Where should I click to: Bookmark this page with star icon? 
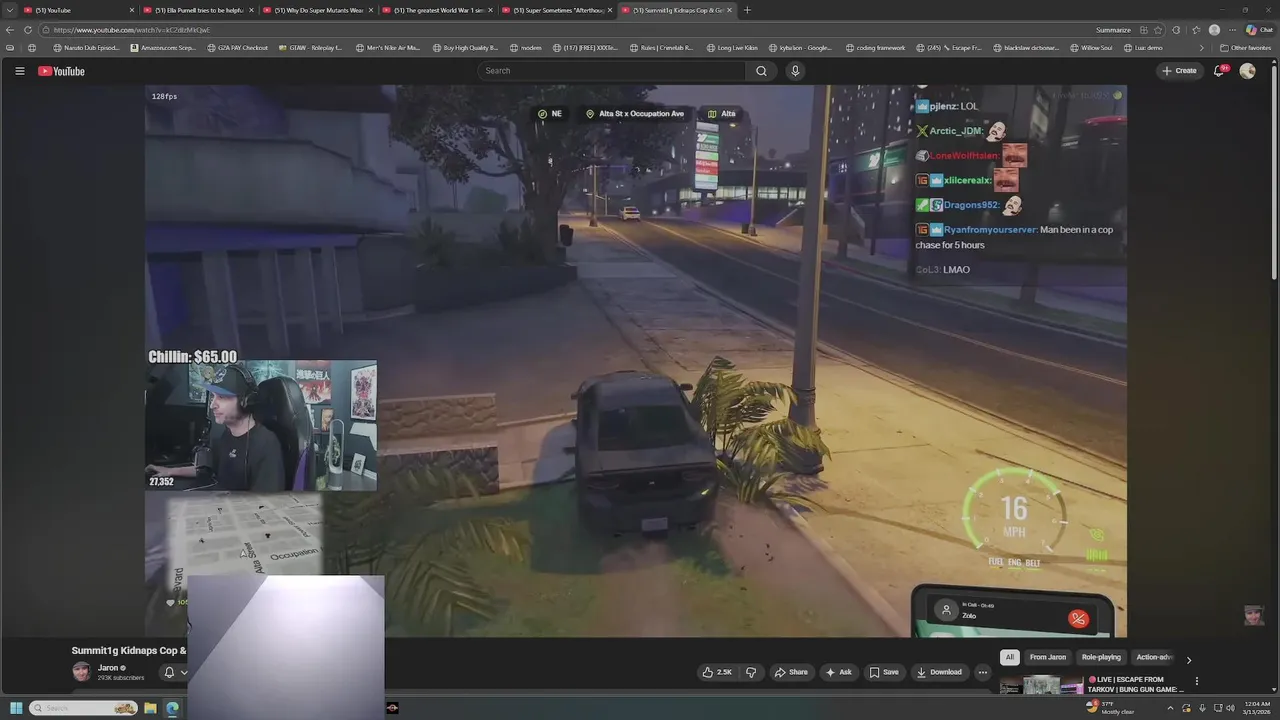(1158, 30)
